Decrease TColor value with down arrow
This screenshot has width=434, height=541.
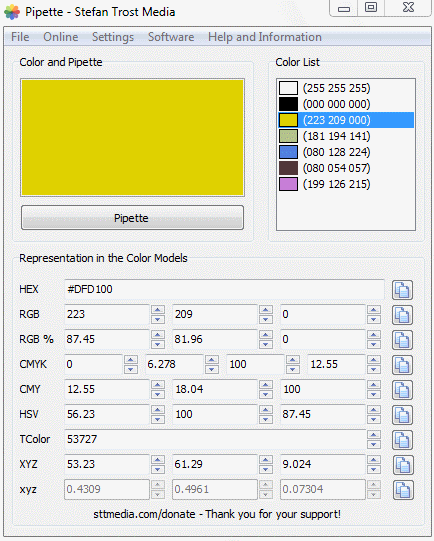[x=374, y=444]
